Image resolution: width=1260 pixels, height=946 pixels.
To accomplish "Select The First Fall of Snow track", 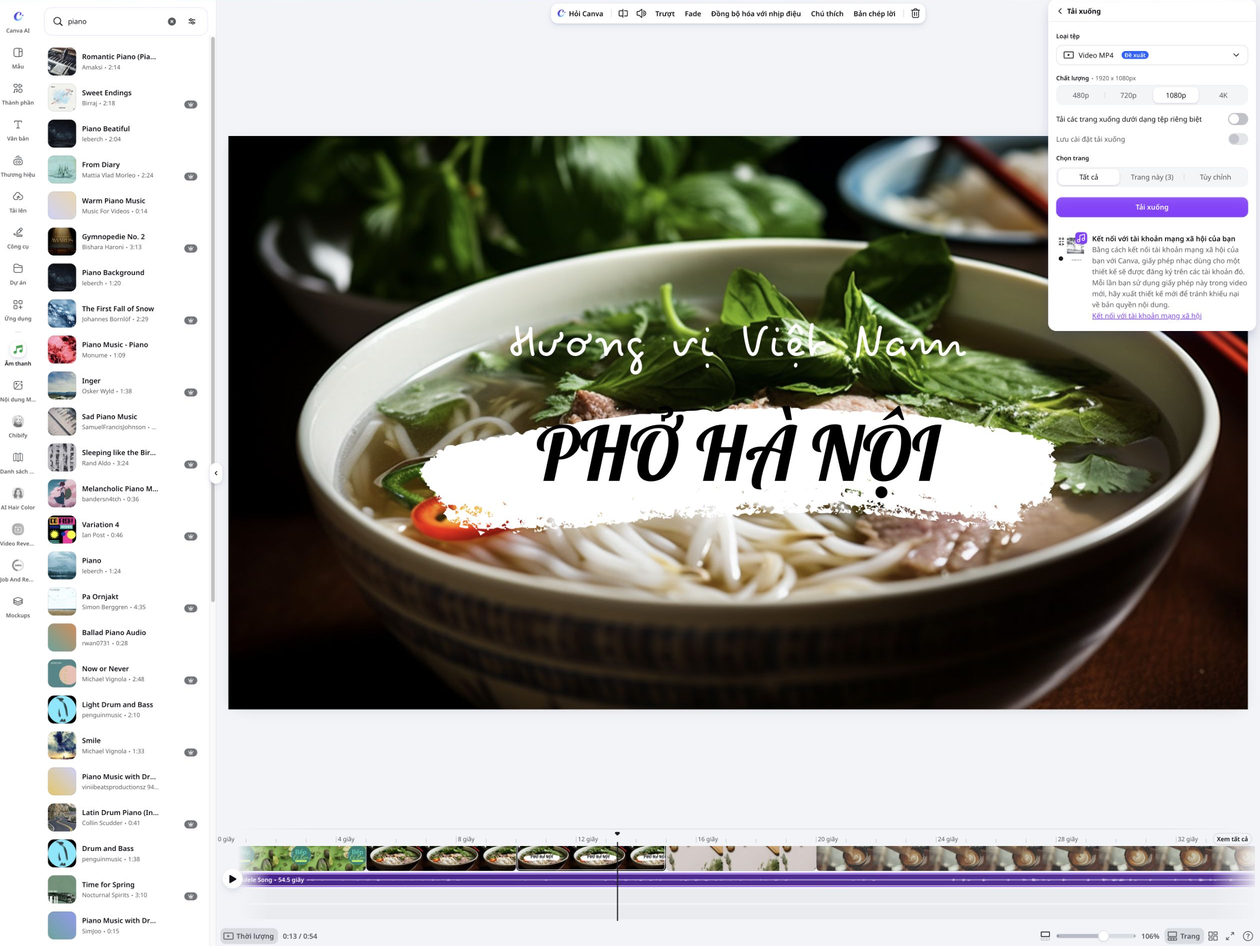I will (123, 313).
